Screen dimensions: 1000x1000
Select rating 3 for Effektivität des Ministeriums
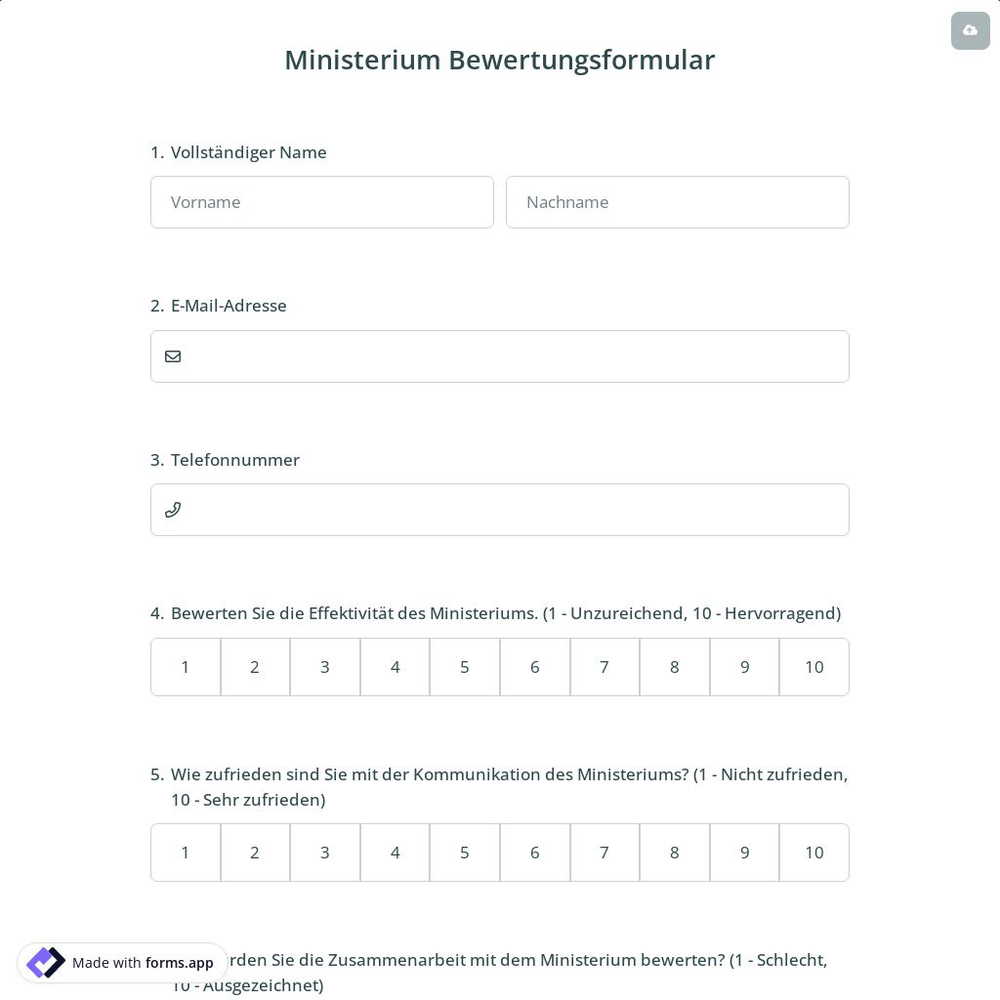coord(324,667)
